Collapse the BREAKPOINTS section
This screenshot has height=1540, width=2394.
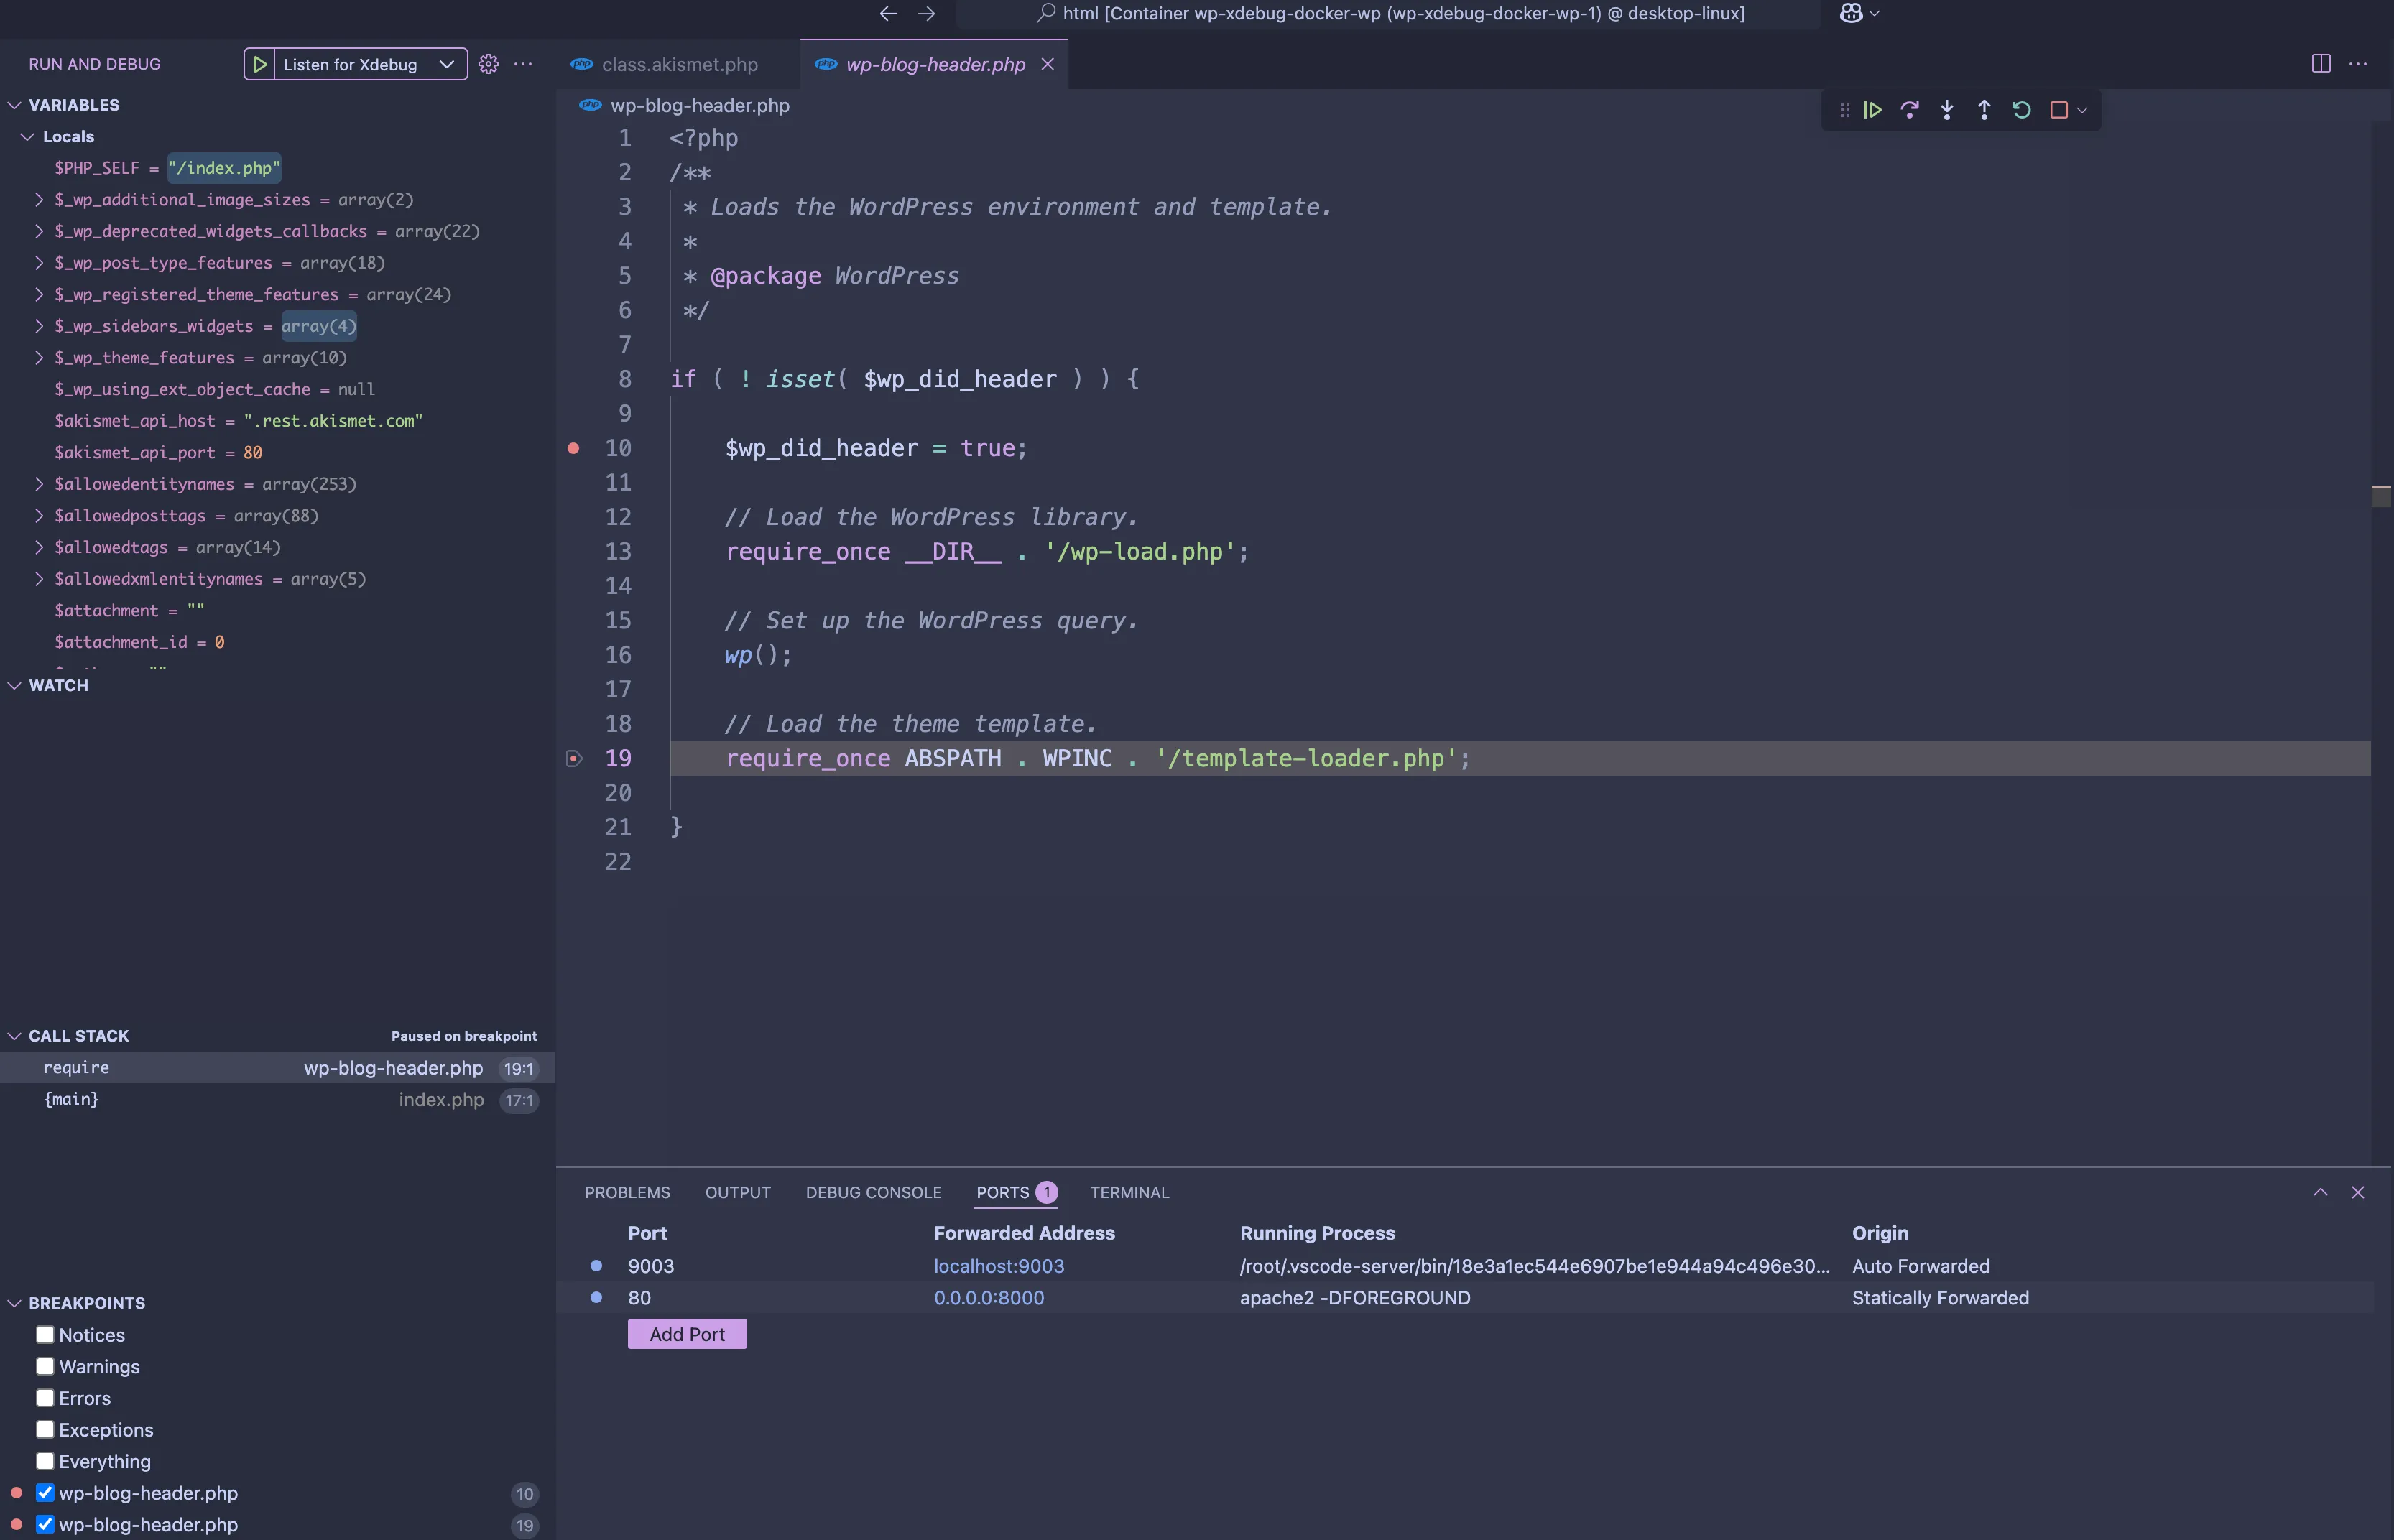coord(15,1303)
